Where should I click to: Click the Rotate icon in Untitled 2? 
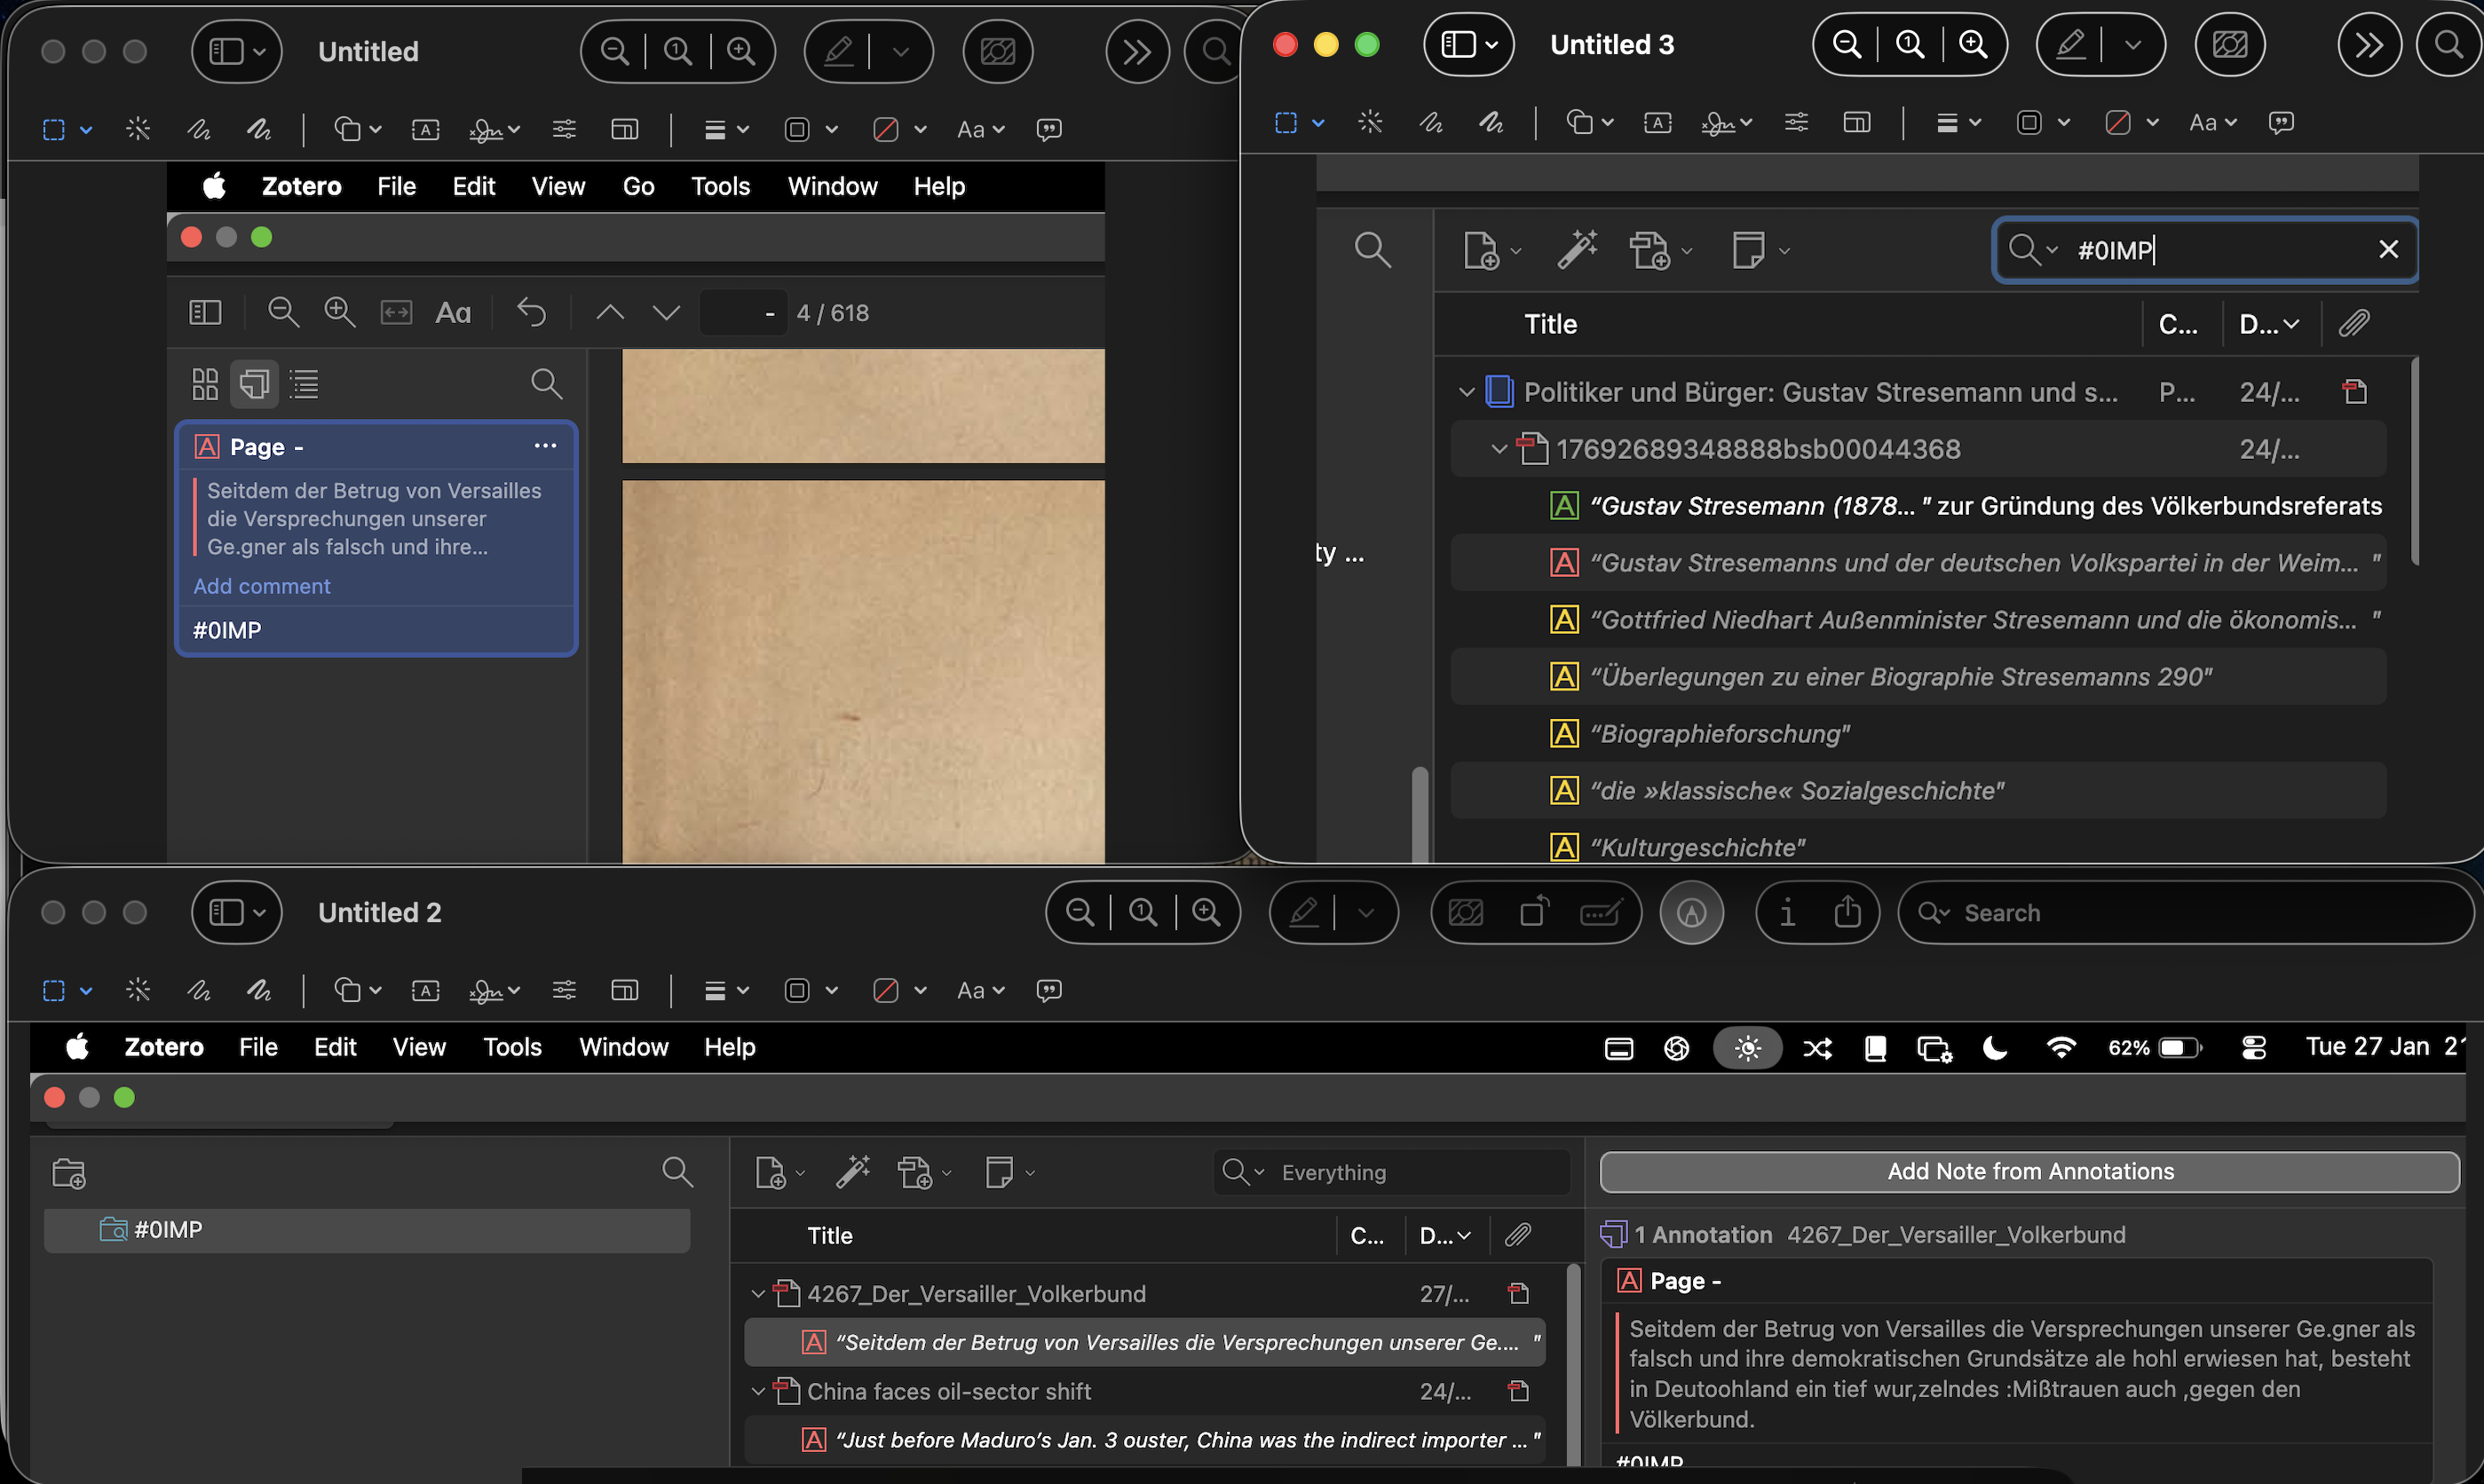(1533, 912)
